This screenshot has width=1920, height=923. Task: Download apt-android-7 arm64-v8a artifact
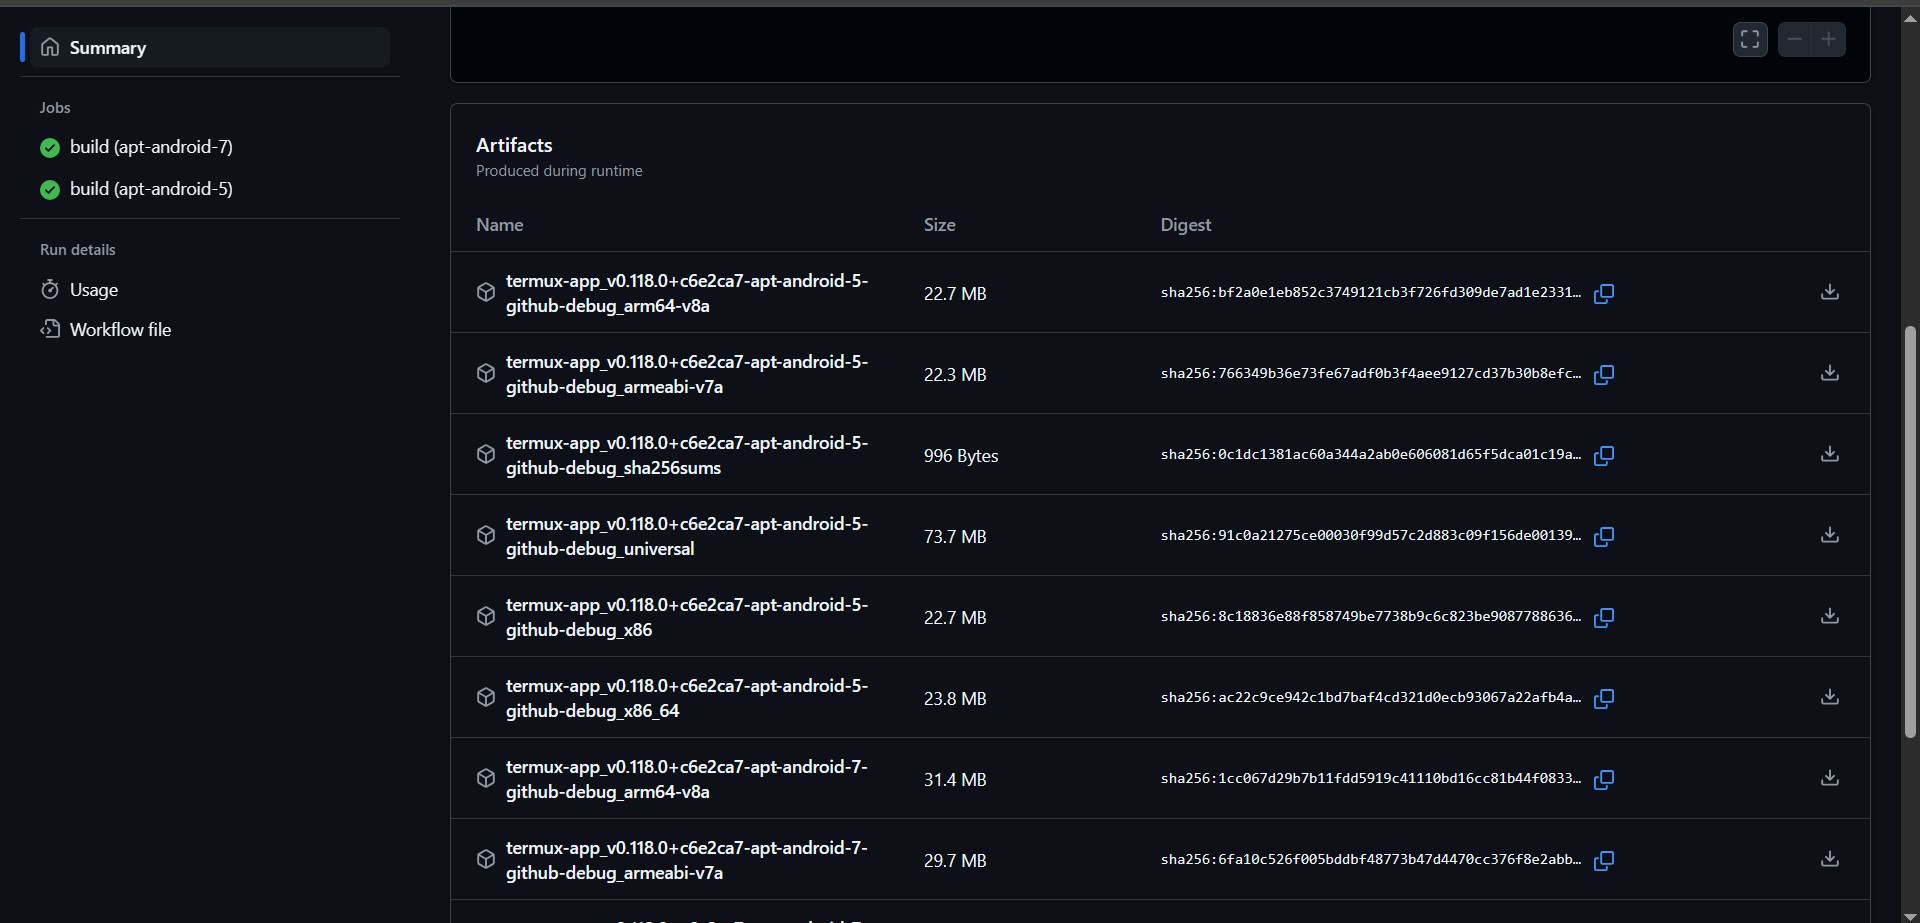[1830, 778]
